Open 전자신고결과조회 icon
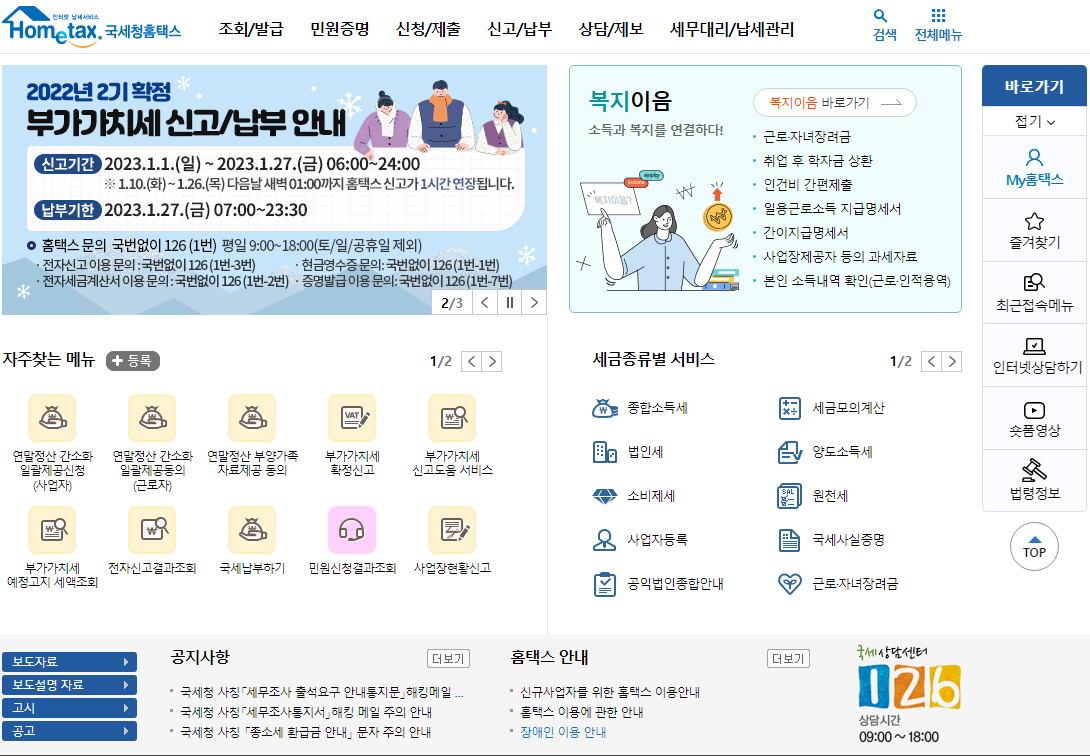Viewport: 1090px width, 756px height. click(152, 530)
